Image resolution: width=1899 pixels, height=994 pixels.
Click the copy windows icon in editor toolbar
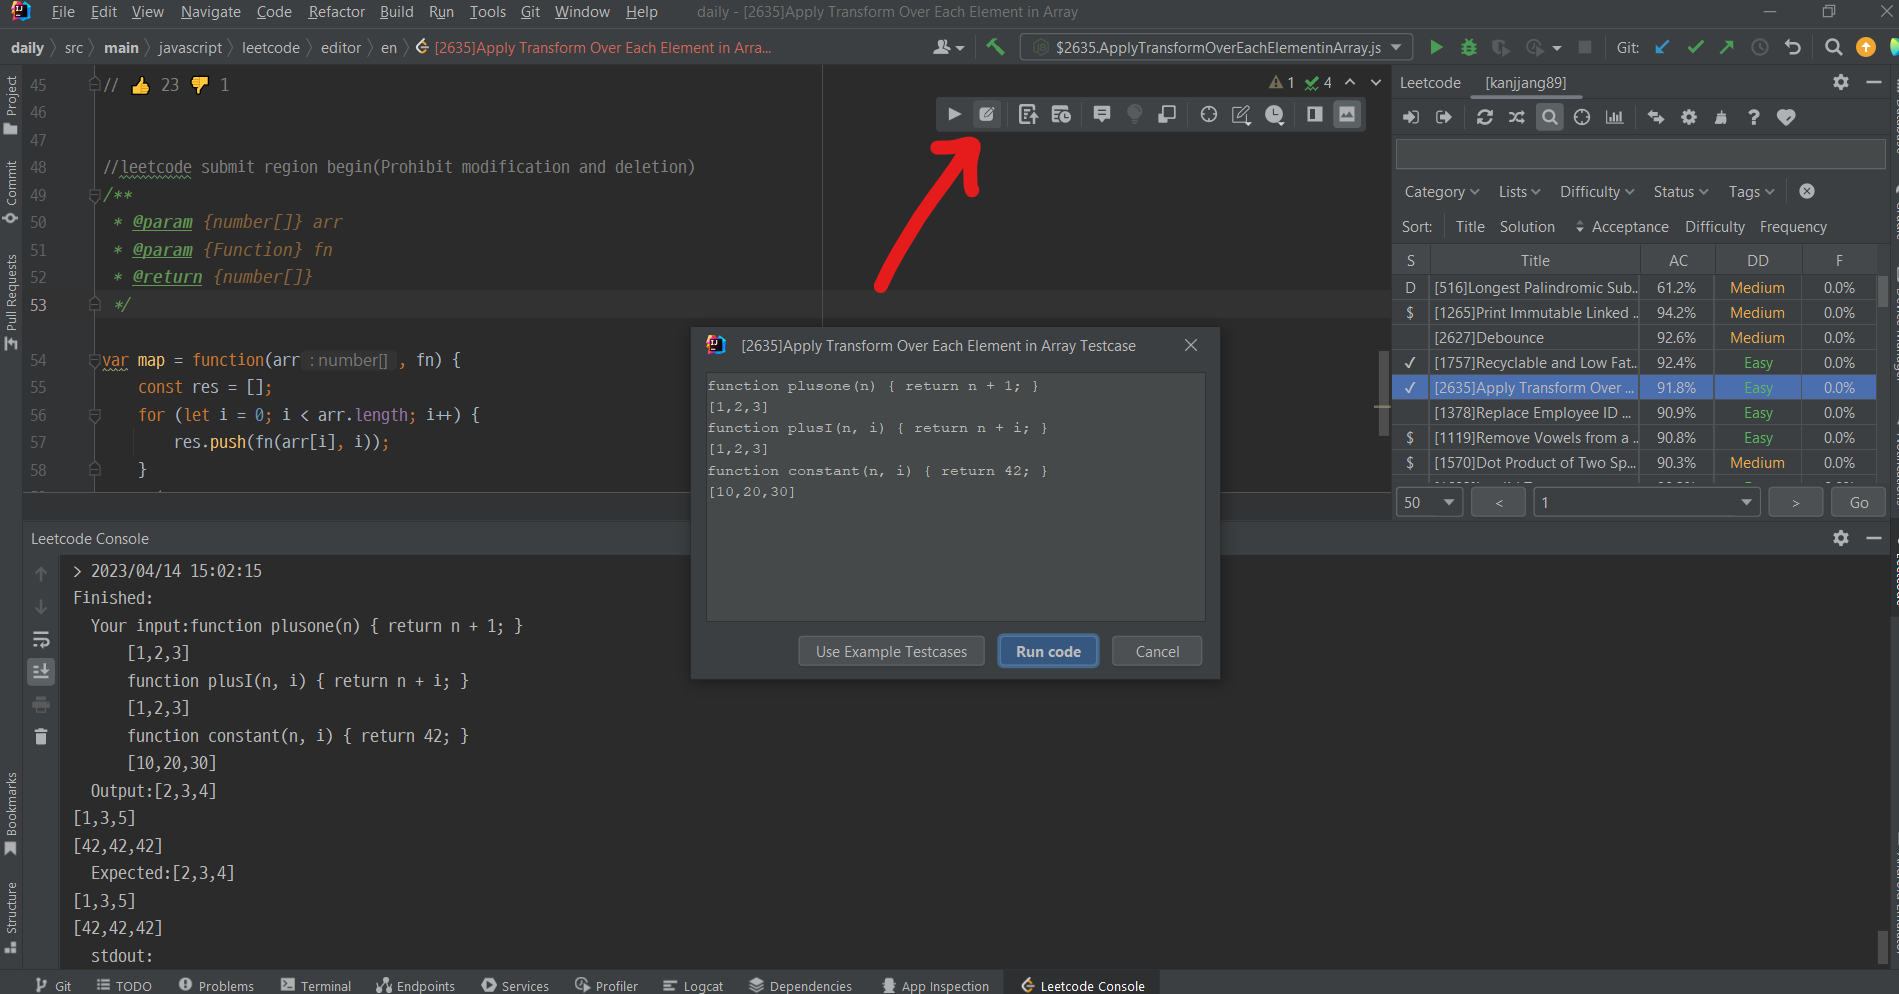1167,114
